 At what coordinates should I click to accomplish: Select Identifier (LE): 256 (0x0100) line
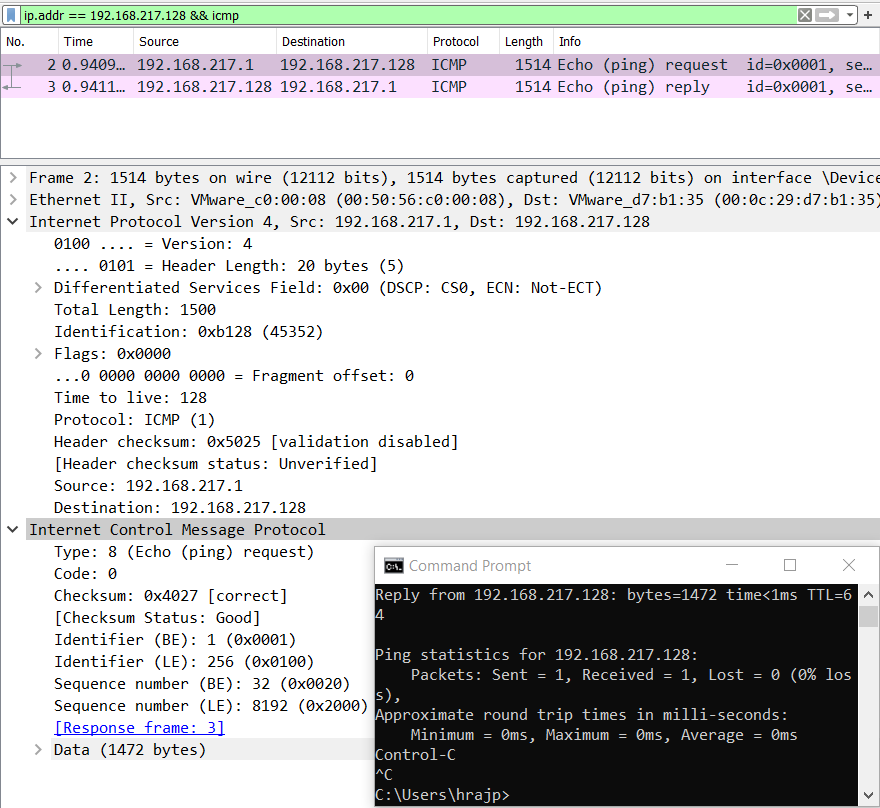pyautogui.click(x=184, y=662)
